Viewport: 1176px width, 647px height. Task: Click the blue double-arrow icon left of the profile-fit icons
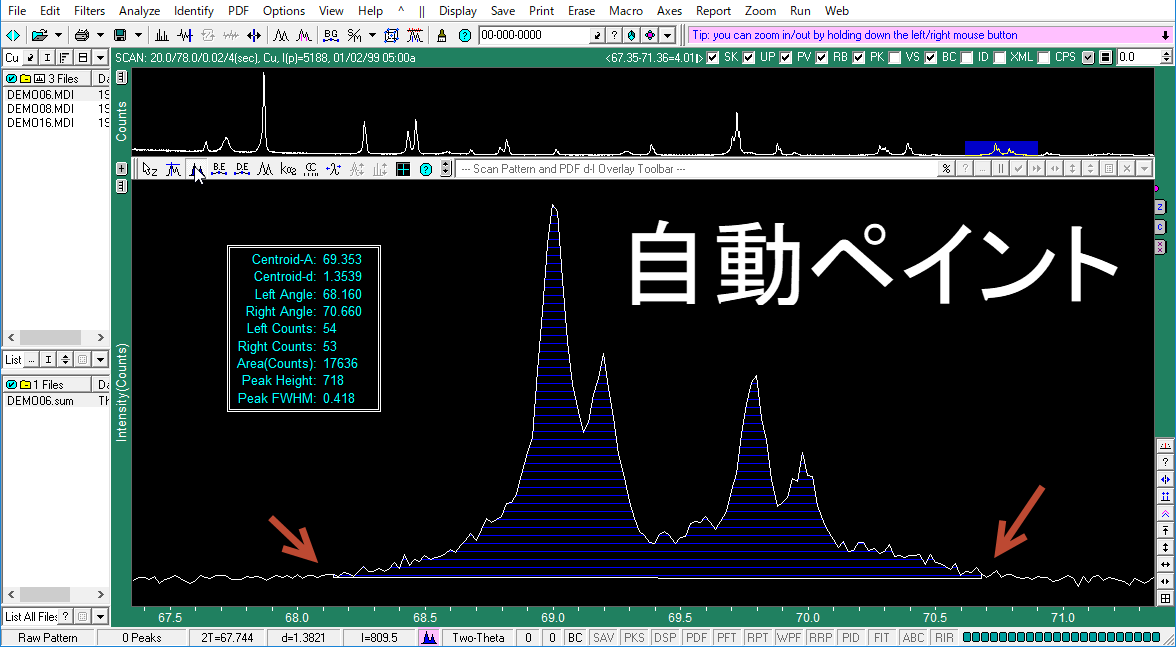point(254,35)
